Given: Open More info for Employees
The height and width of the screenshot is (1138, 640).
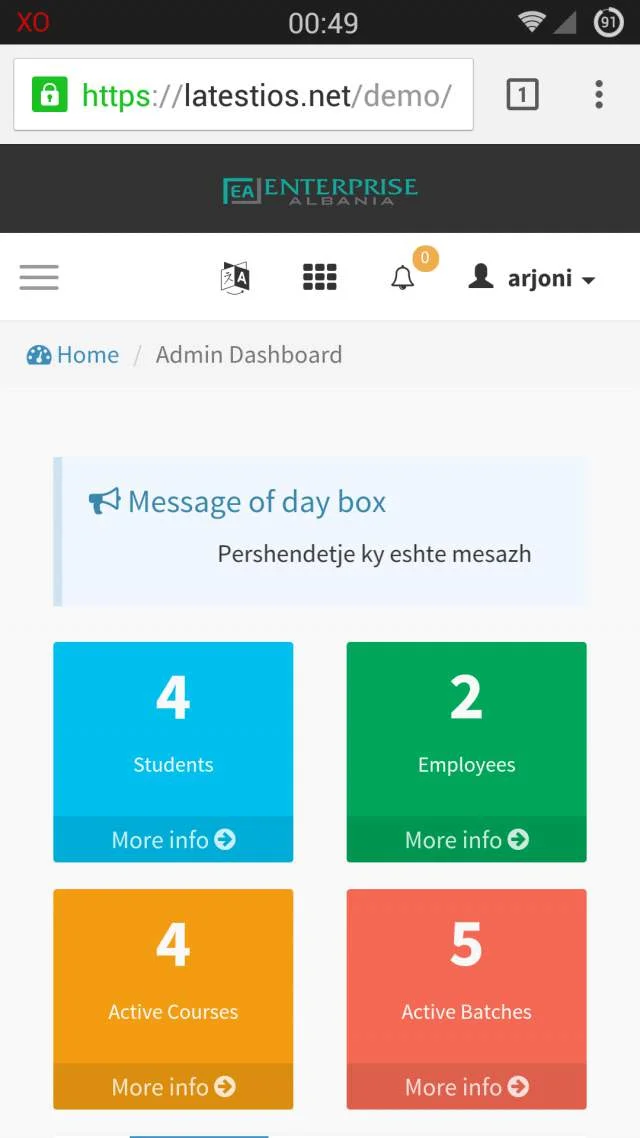Looking at the screenshot, I should coord(466,840).
